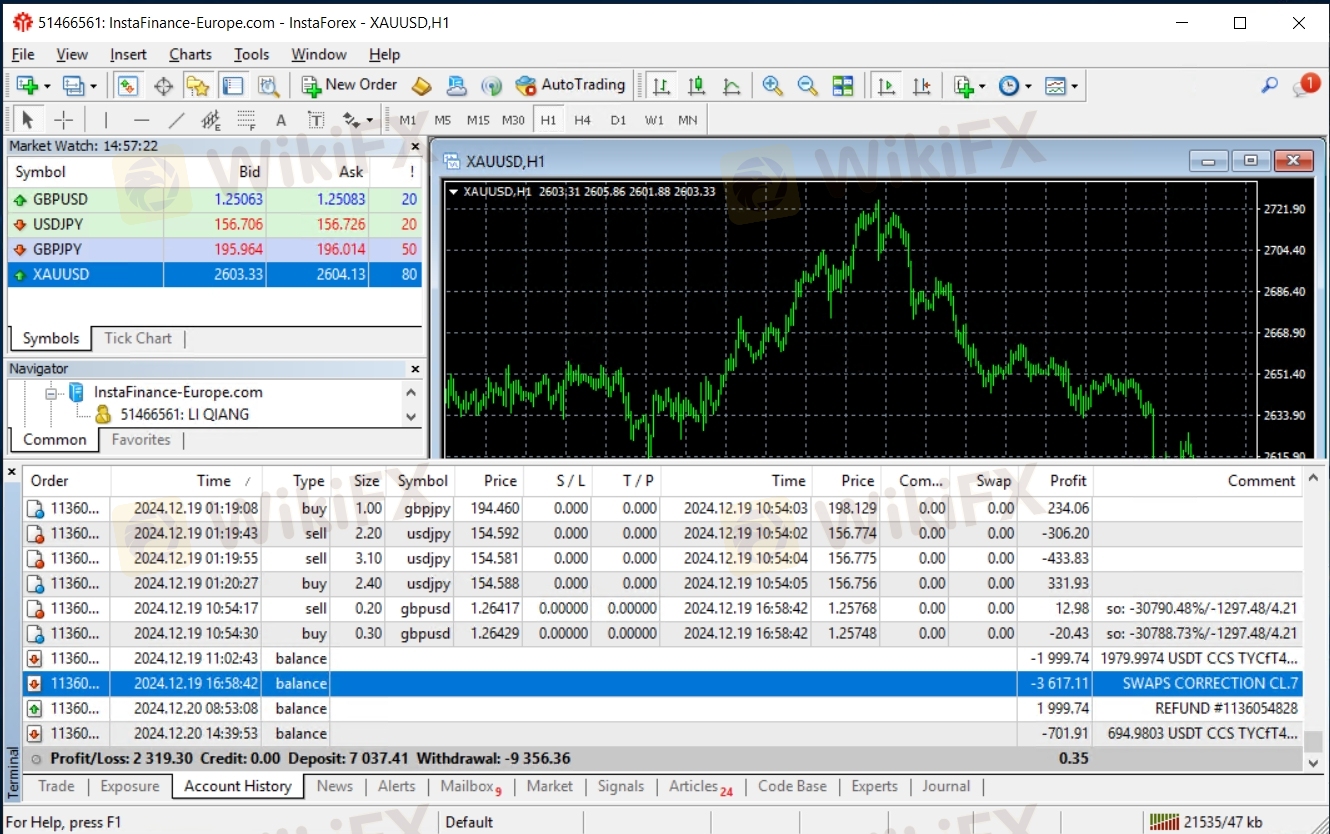The height and width of the screenshot is (834, 1330).
Task: Switch chart to candlesticks view
Action: pos(697,86)
